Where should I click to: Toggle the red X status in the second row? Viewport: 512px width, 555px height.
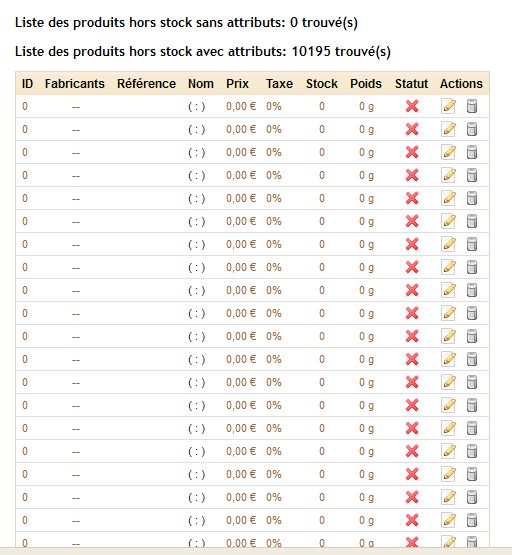[412, 129]
